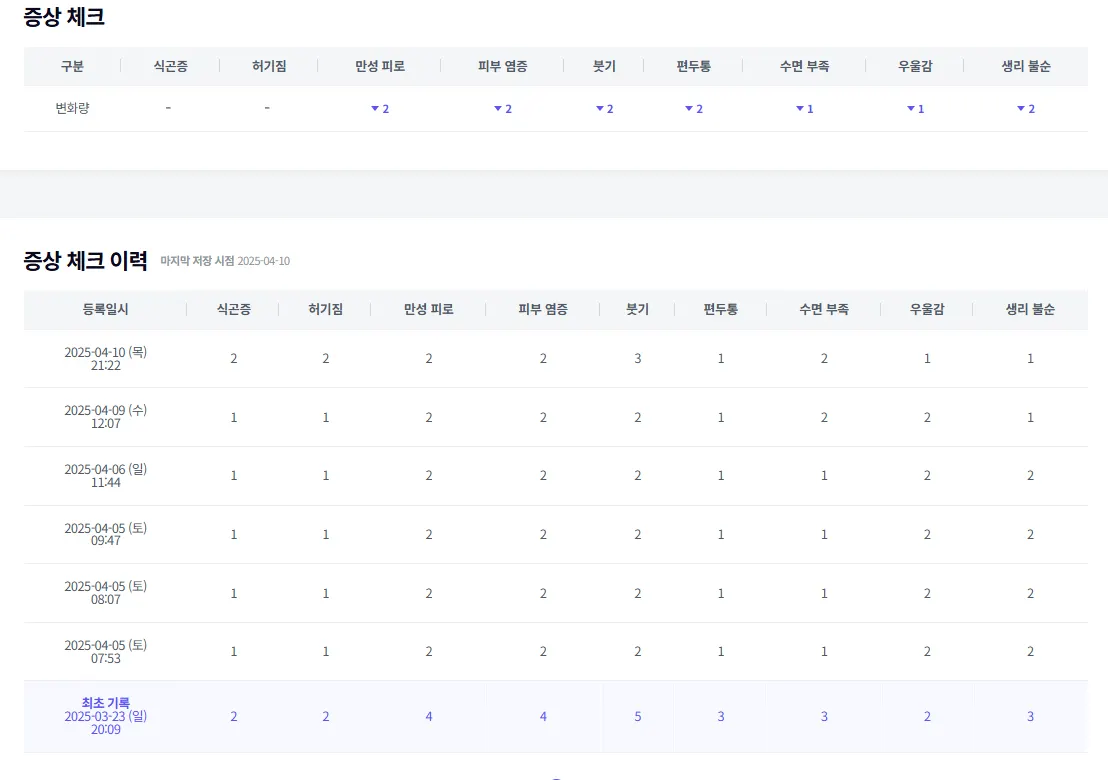Click the decrease arrow for 피부 염증 change
Screen dimensions: 1108x780
497,108
